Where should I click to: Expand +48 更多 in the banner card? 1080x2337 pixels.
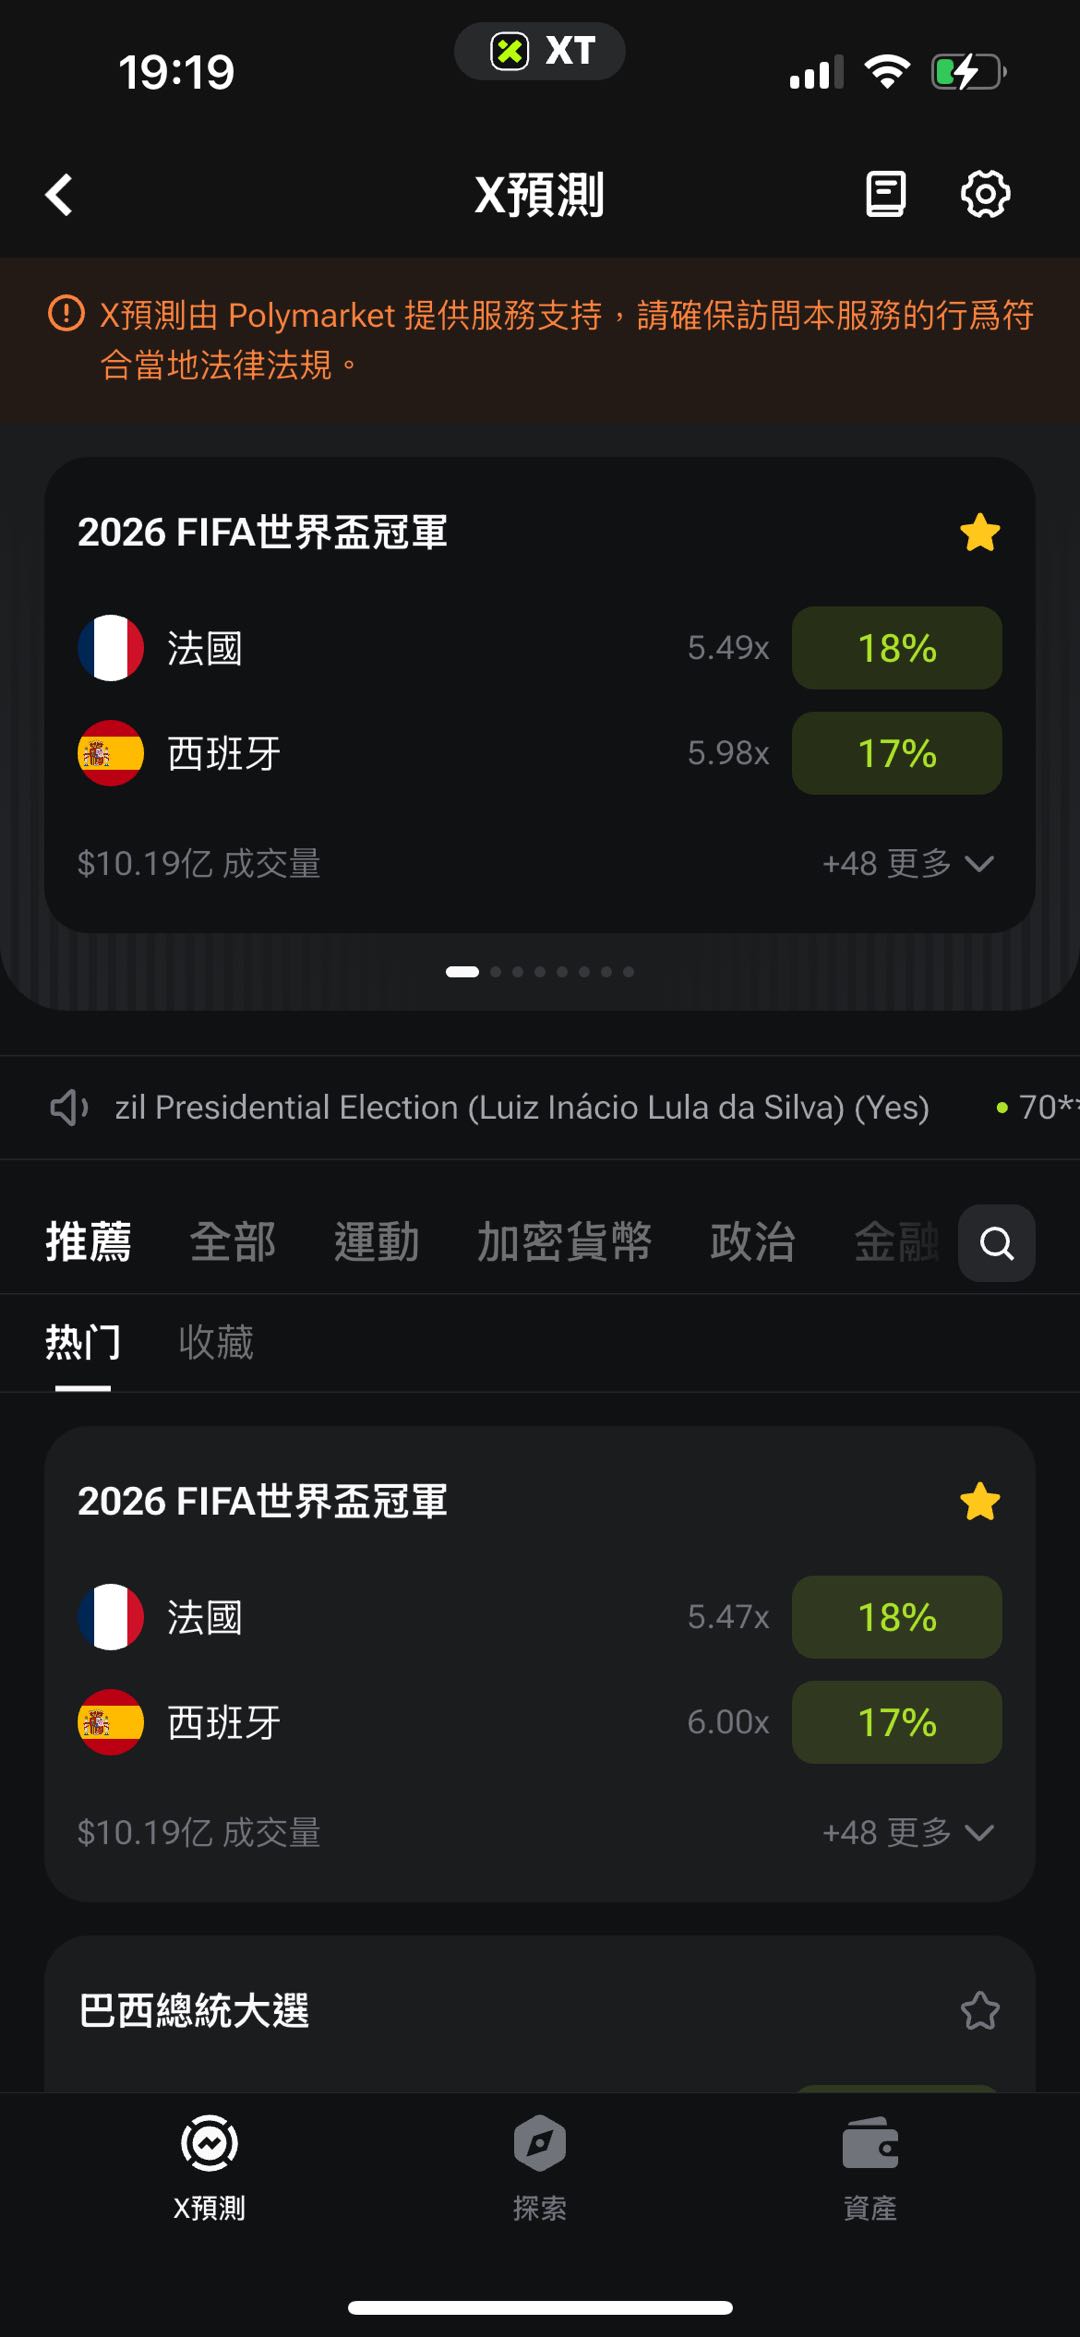[x=907, y=863]
